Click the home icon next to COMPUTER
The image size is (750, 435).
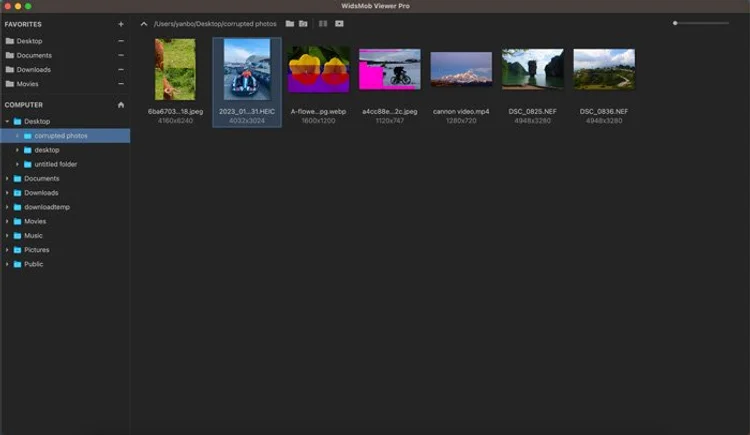click(121, 105)
